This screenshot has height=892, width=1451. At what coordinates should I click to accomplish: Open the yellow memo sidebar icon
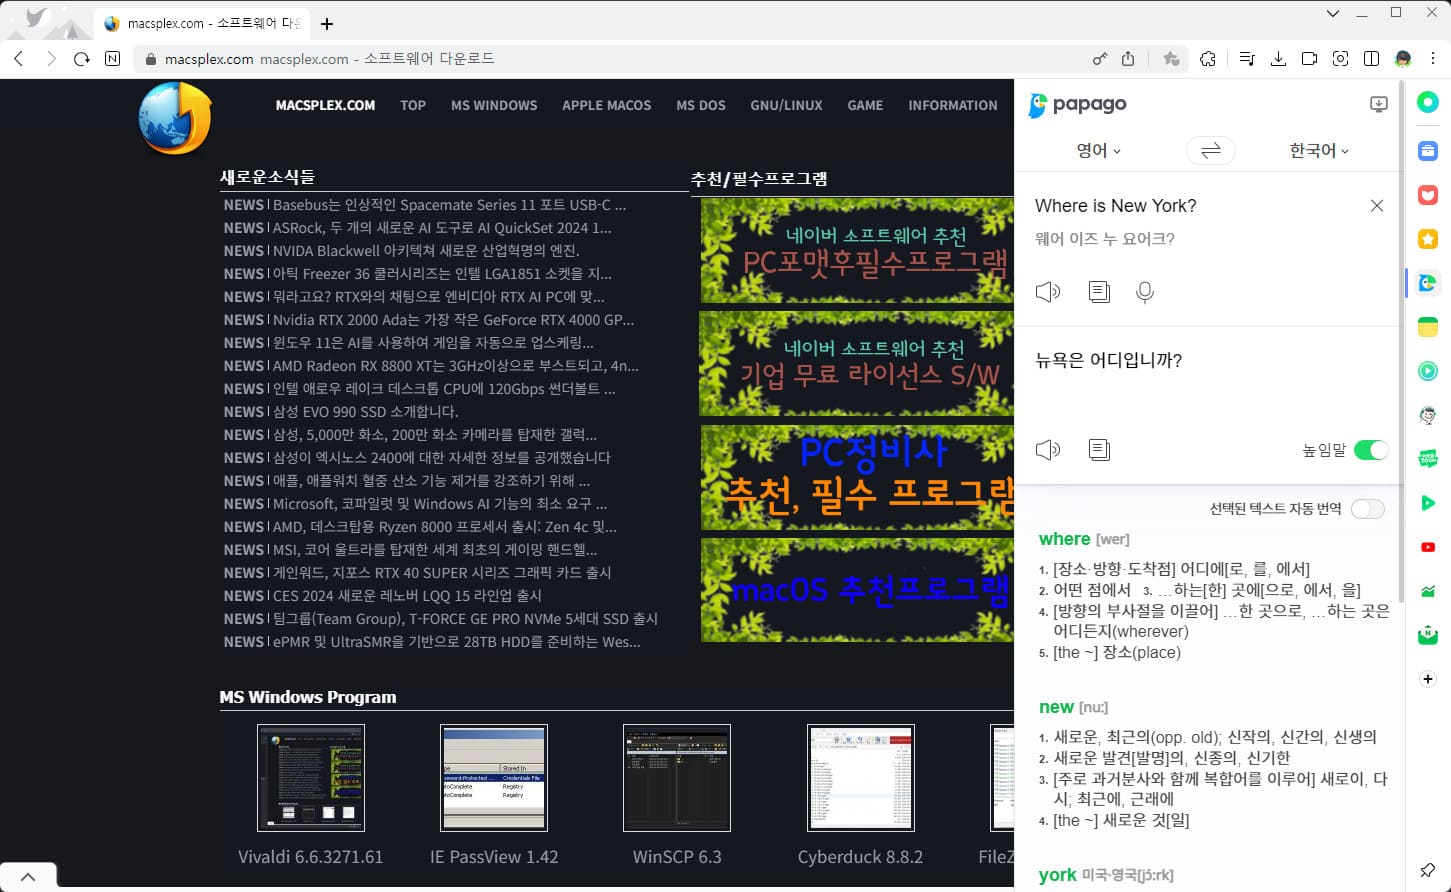pyautogui.click(x=1428, y=327)
